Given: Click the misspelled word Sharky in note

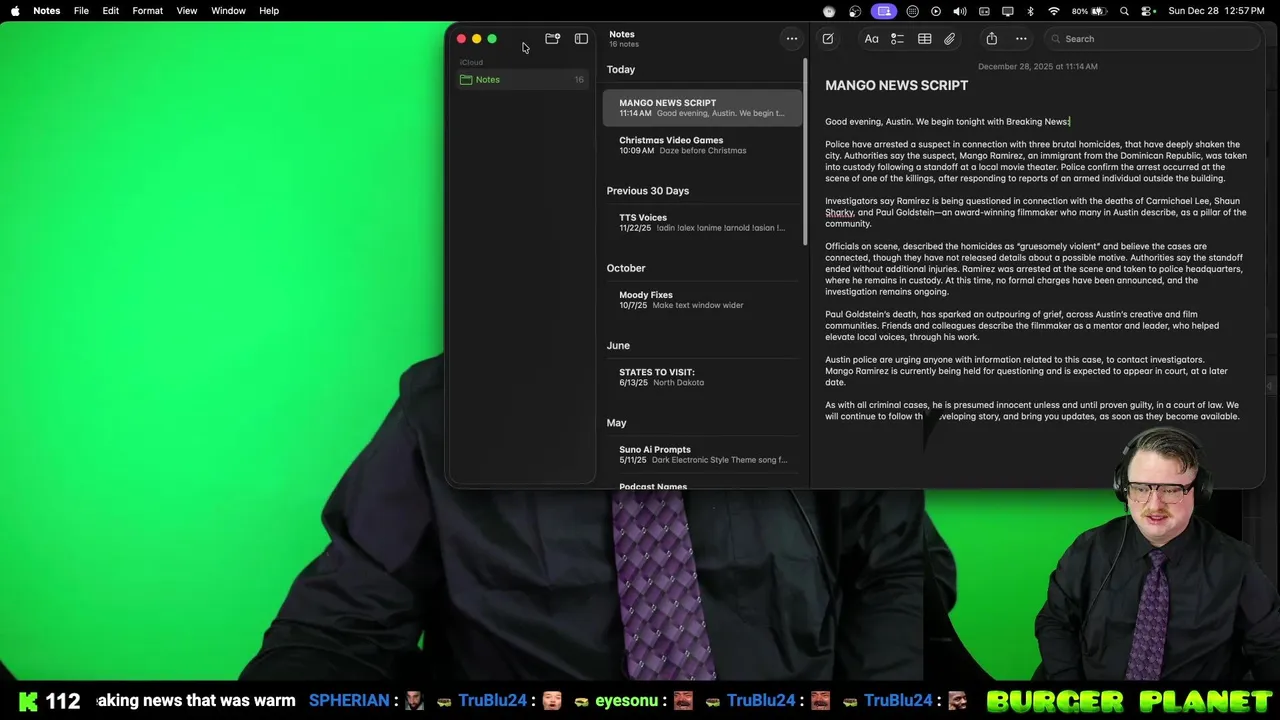Looking at the screenshot, I should point(839,213).
